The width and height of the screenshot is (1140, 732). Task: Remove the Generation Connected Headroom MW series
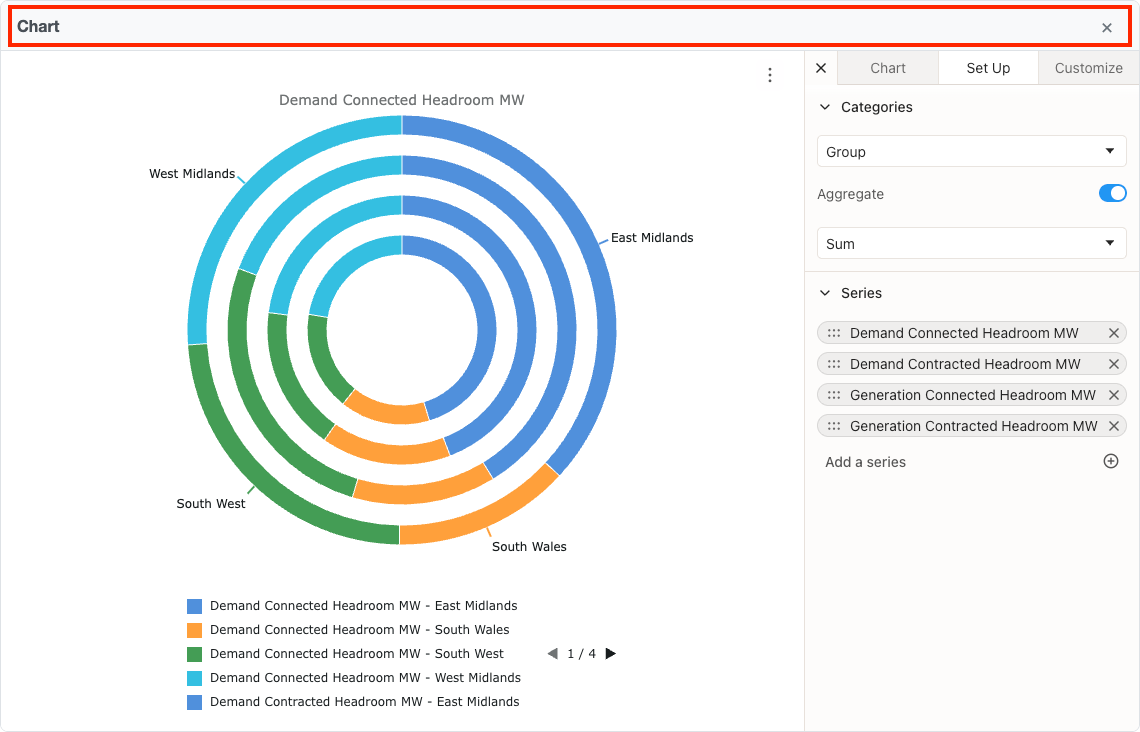[1113, 394]
